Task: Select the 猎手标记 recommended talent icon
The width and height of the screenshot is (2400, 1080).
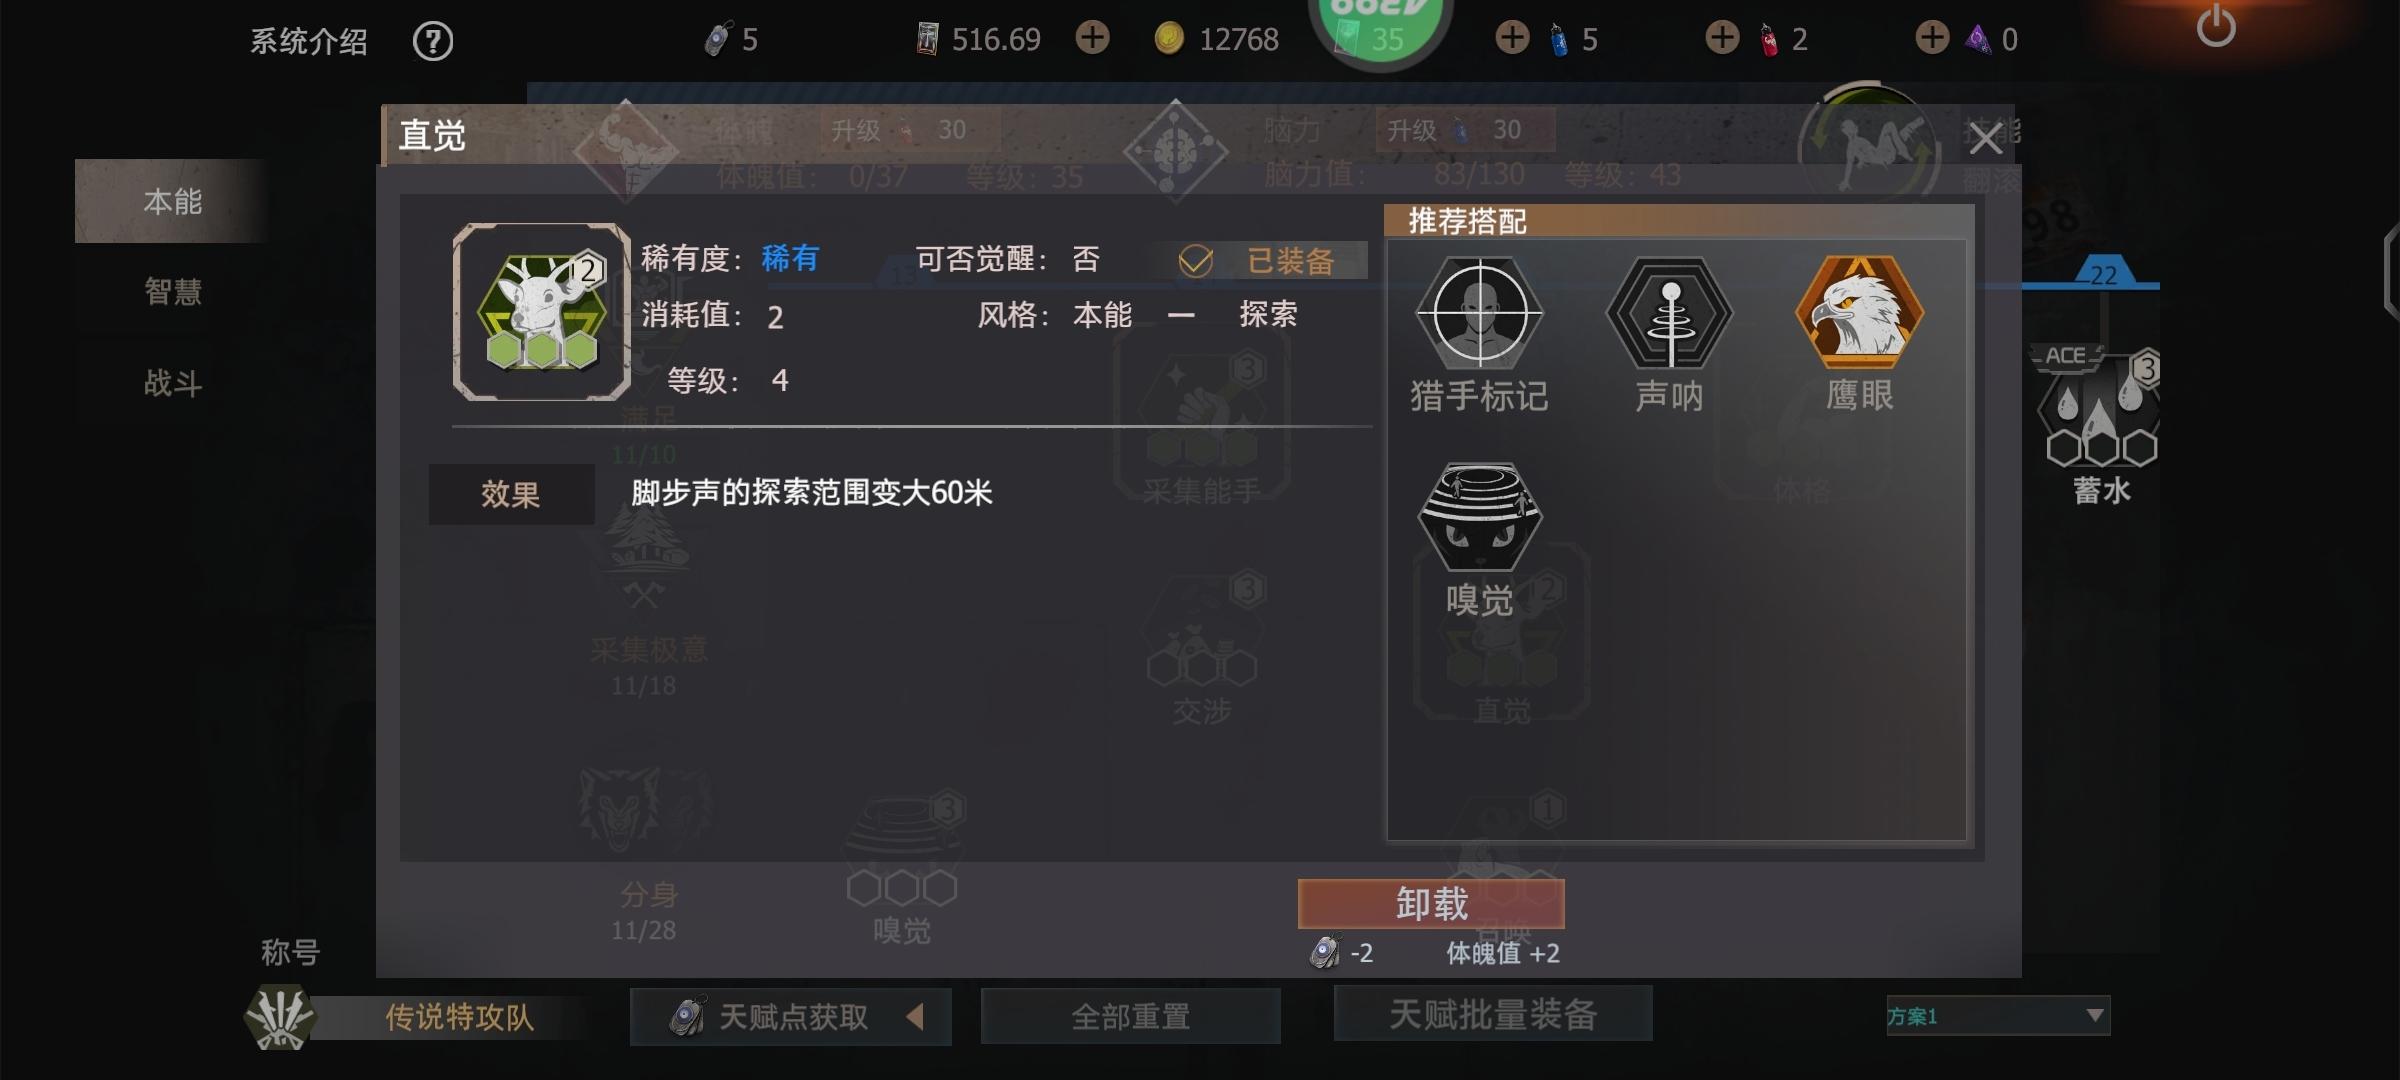Action: click(x=1479, y=313)
